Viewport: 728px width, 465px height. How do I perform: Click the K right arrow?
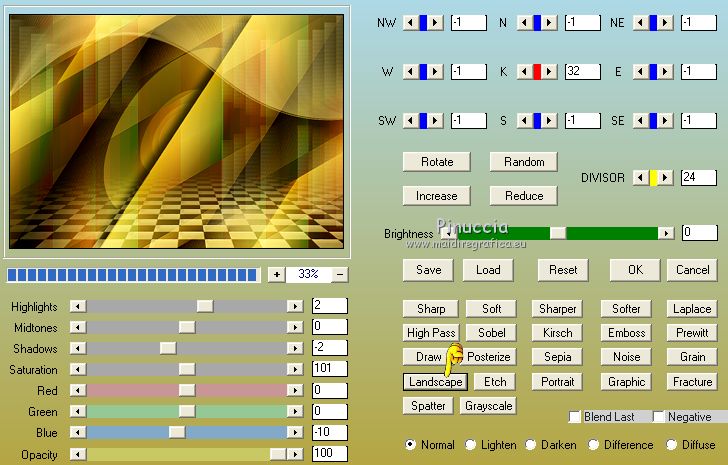(x=549, y=71)
